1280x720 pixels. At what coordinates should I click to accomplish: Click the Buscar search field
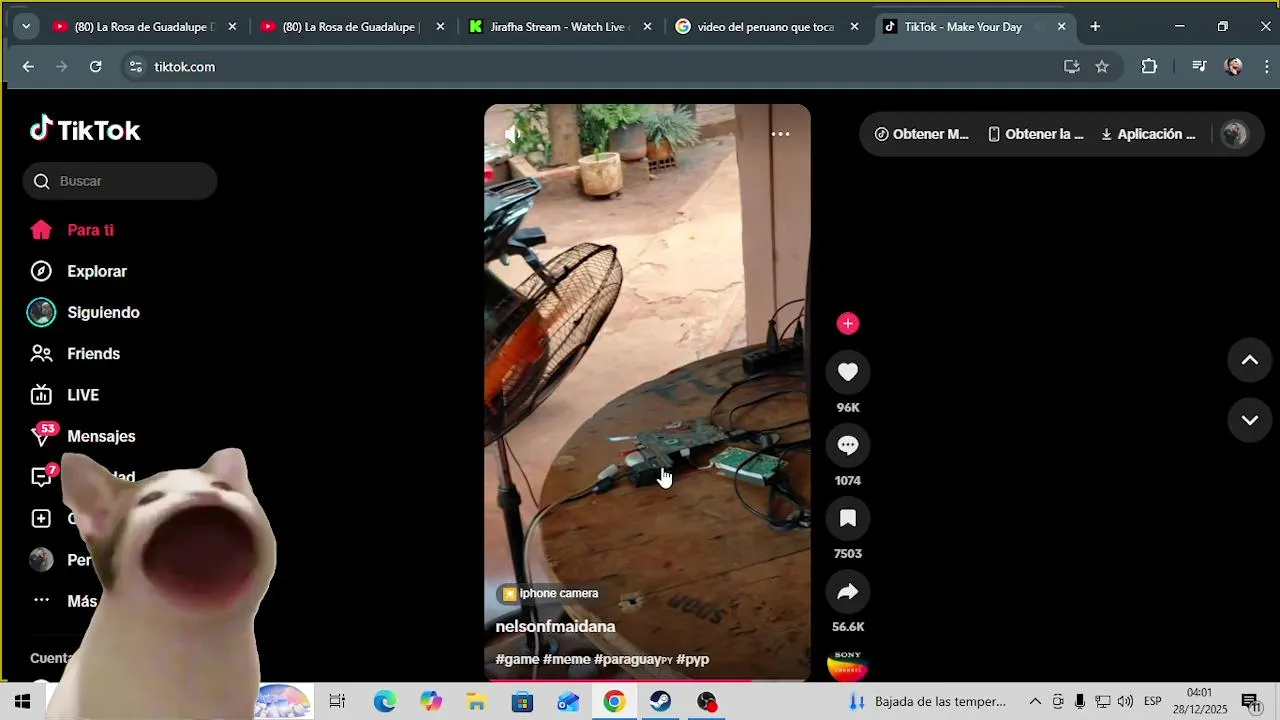(x=120, y=181)
